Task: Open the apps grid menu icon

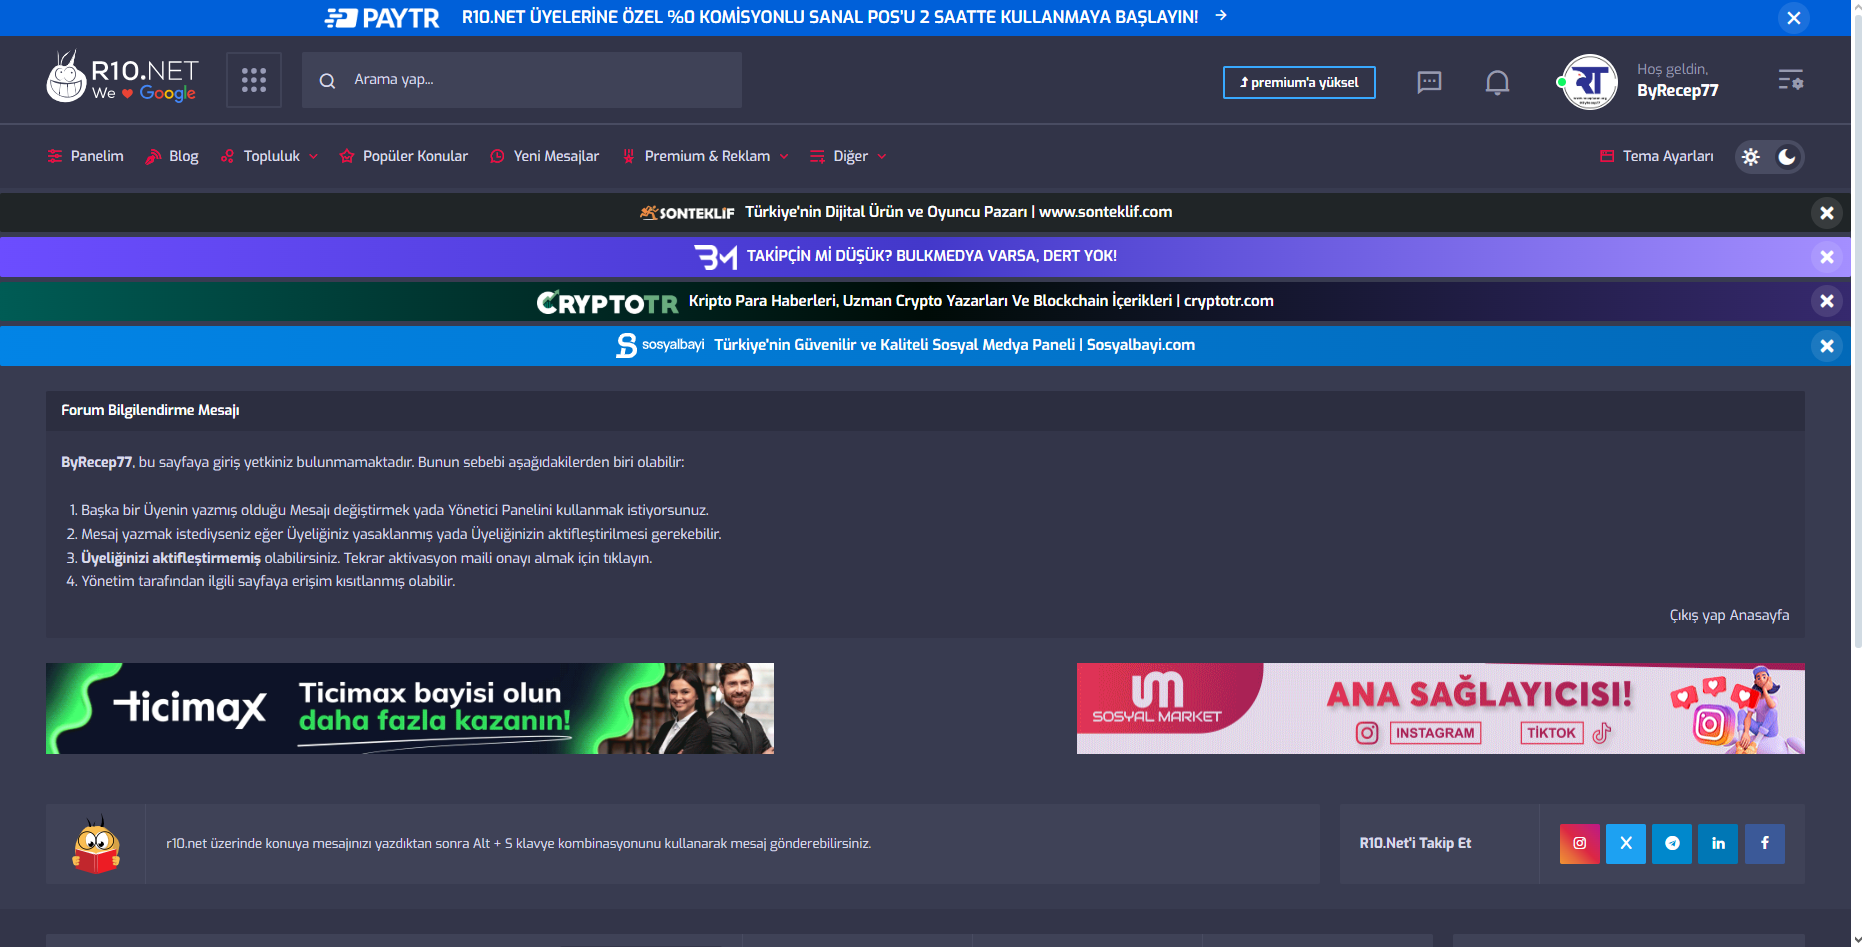Action: click(x=254, y=80)
